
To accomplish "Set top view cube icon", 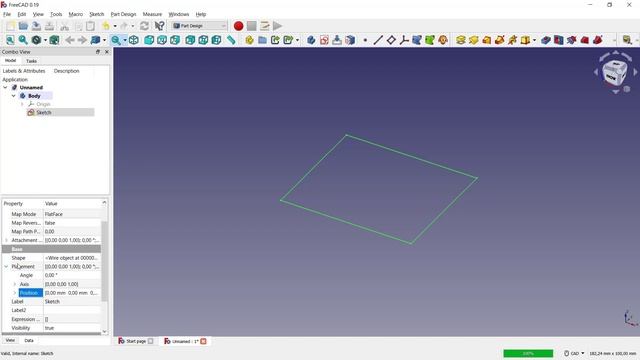I will 162,40.
